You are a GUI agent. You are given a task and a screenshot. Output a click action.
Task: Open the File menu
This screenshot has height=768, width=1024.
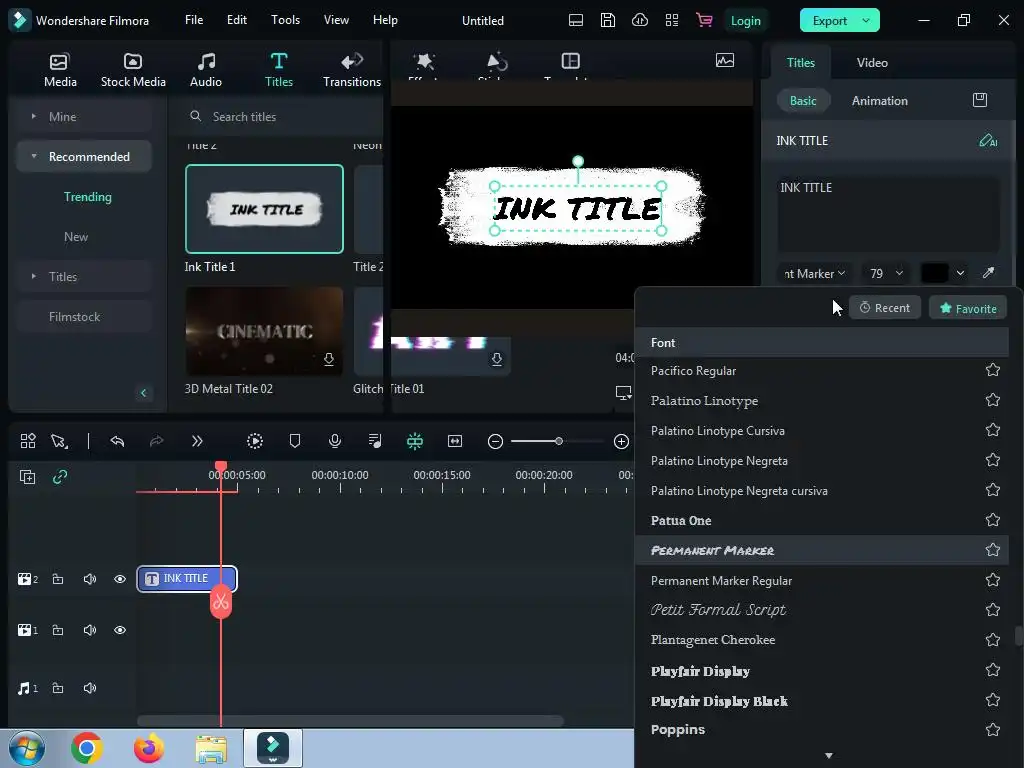tap(194, 20)
